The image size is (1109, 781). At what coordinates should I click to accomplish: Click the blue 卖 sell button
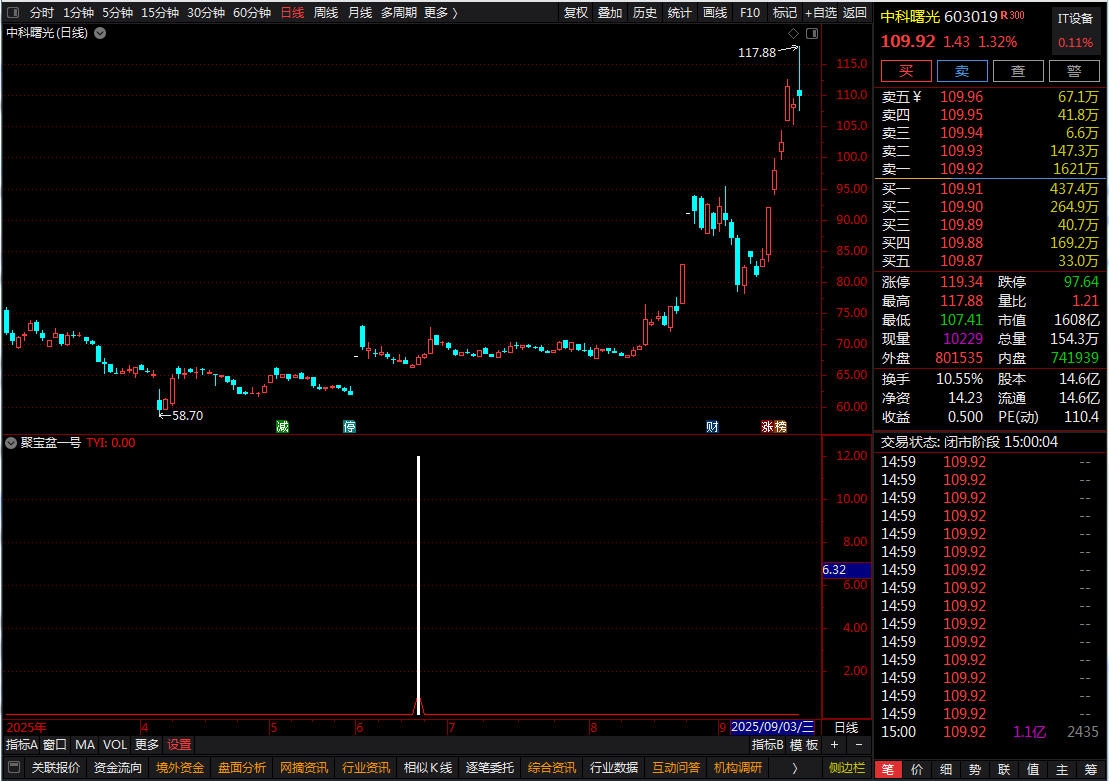pyautogui.click(x=962, y=71)
